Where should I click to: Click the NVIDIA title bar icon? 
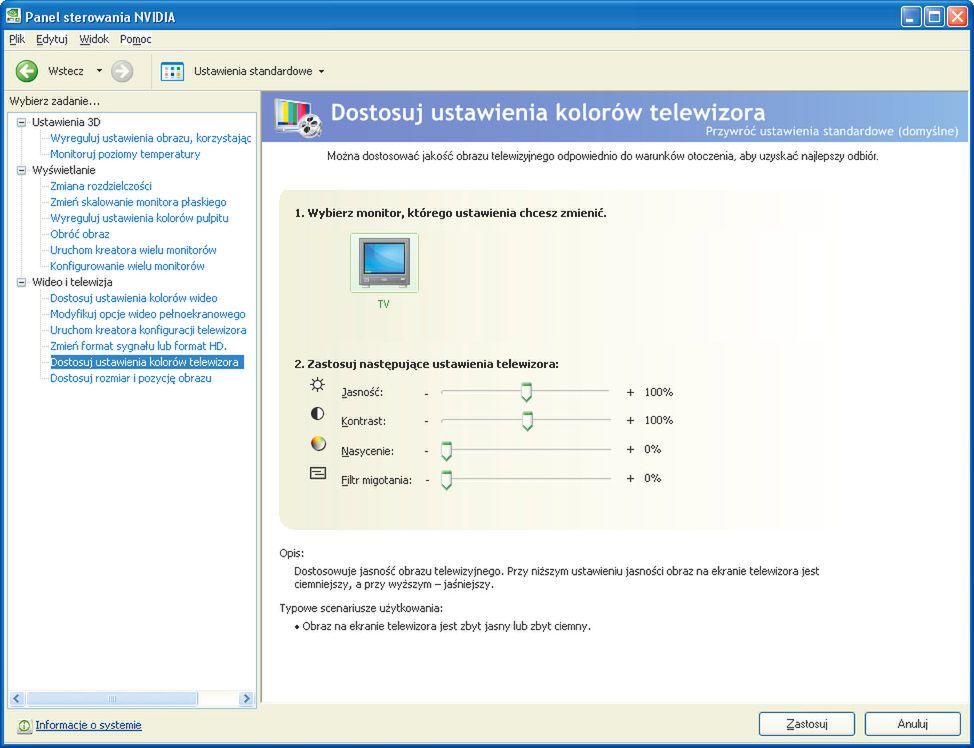(x=12, y=16)
